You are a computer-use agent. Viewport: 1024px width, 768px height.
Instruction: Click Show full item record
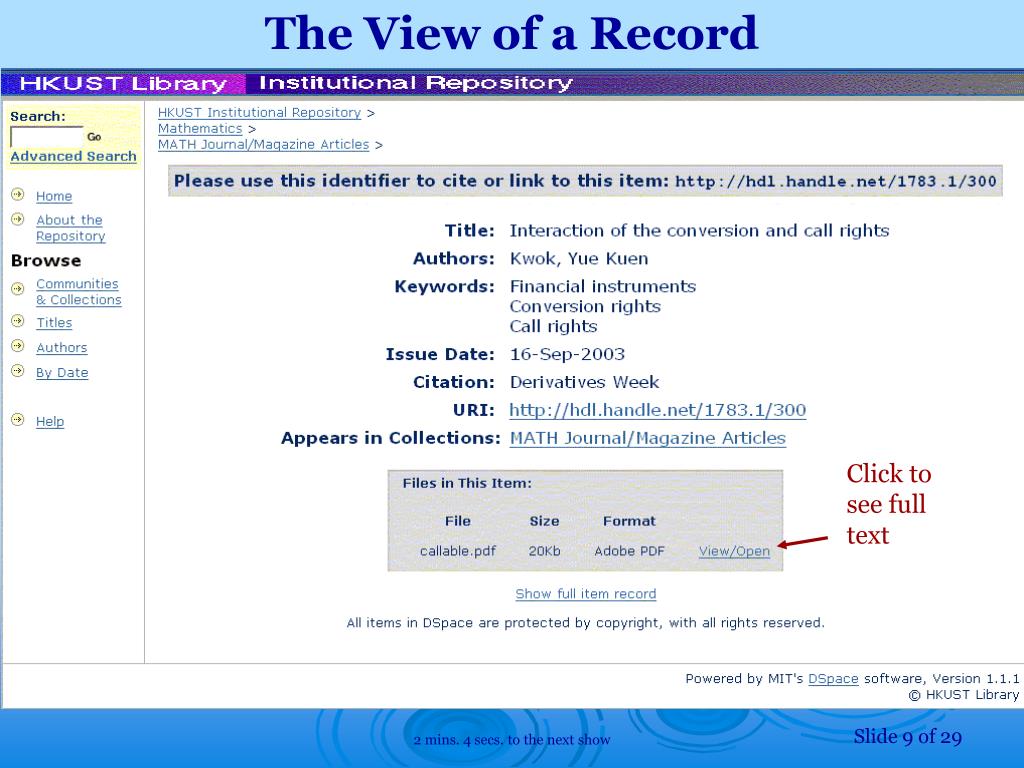click(586, 594)
